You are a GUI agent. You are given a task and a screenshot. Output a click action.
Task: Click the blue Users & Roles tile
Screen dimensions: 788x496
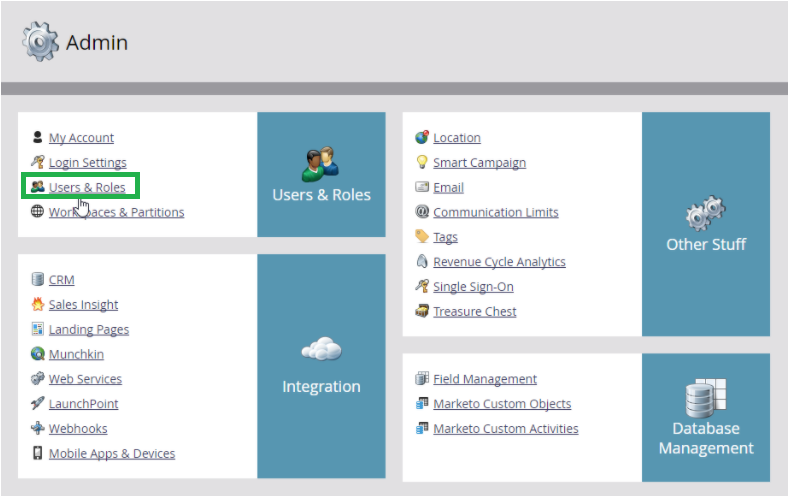(x=321, y=174)
